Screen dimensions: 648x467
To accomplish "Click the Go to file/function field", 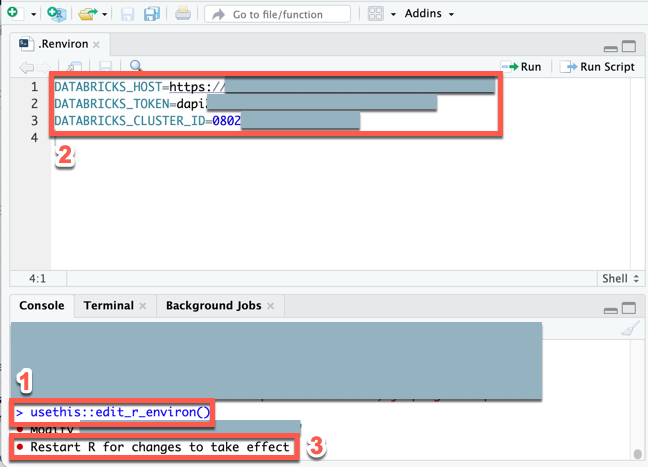I will pyautogui.click(x=278, y=14).
